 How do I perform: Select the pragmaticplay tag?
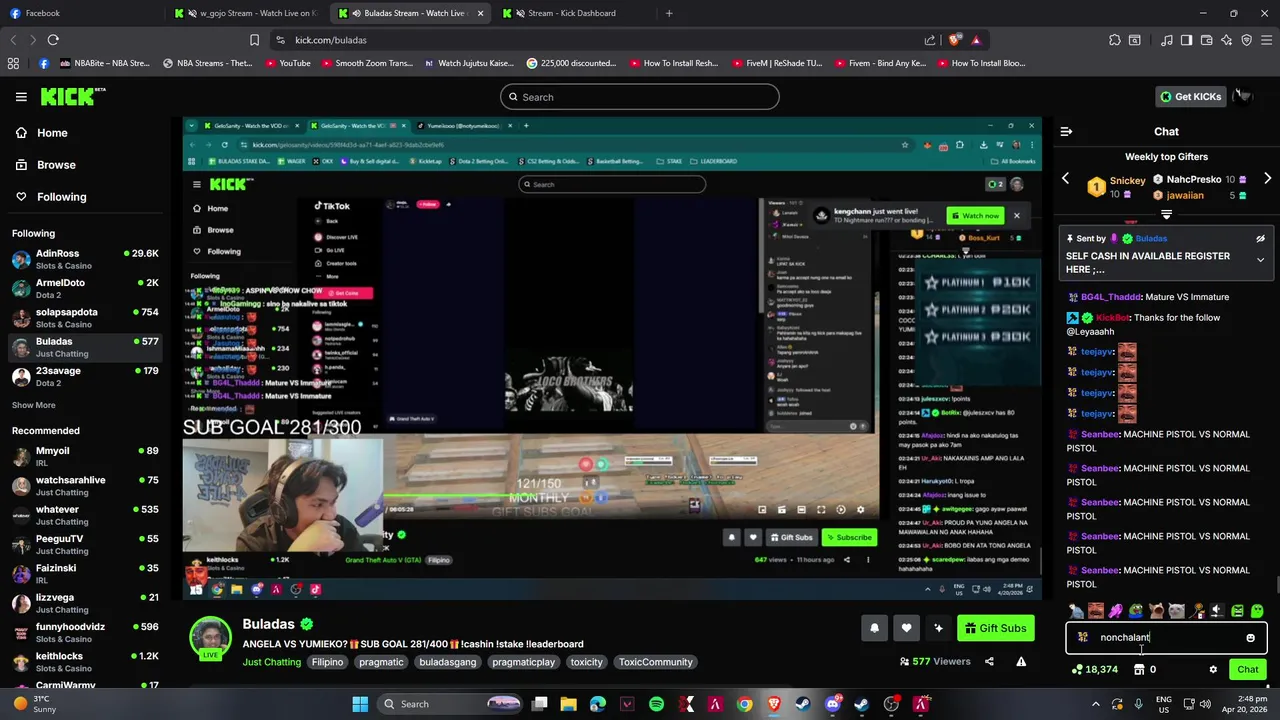pos(523,662)
